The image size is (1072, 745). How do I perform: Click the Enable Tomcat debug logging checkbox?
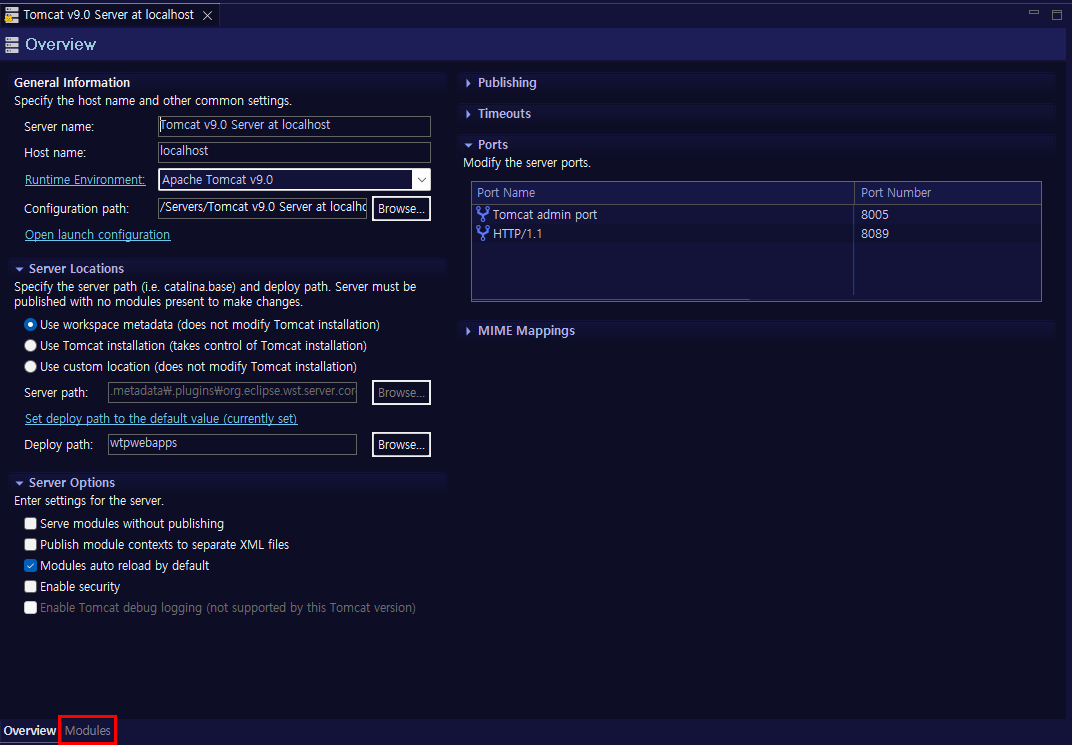pyautogui.click(x=30, y=608)
